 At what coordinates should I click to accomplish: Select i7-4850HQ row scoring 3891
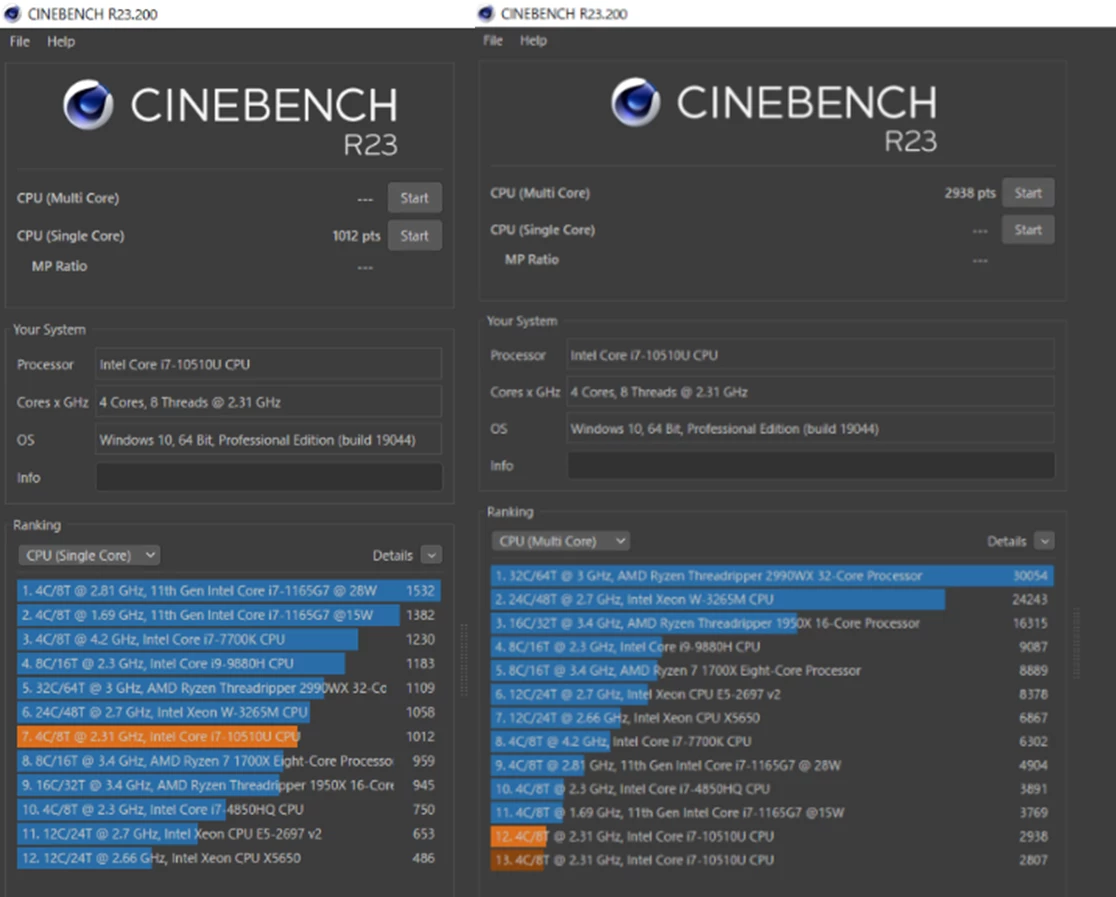coord(772,789)
